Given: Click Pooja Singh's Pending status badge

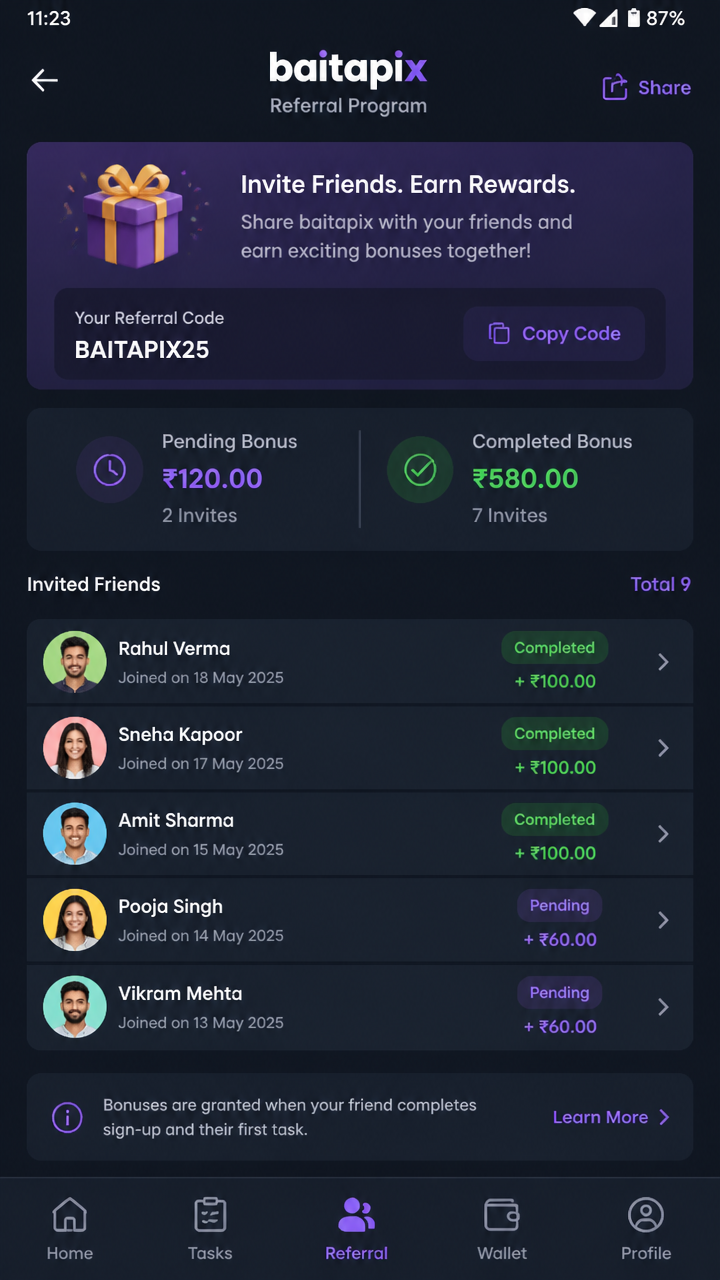Looking at the screenshot, I should click(559, 906).
